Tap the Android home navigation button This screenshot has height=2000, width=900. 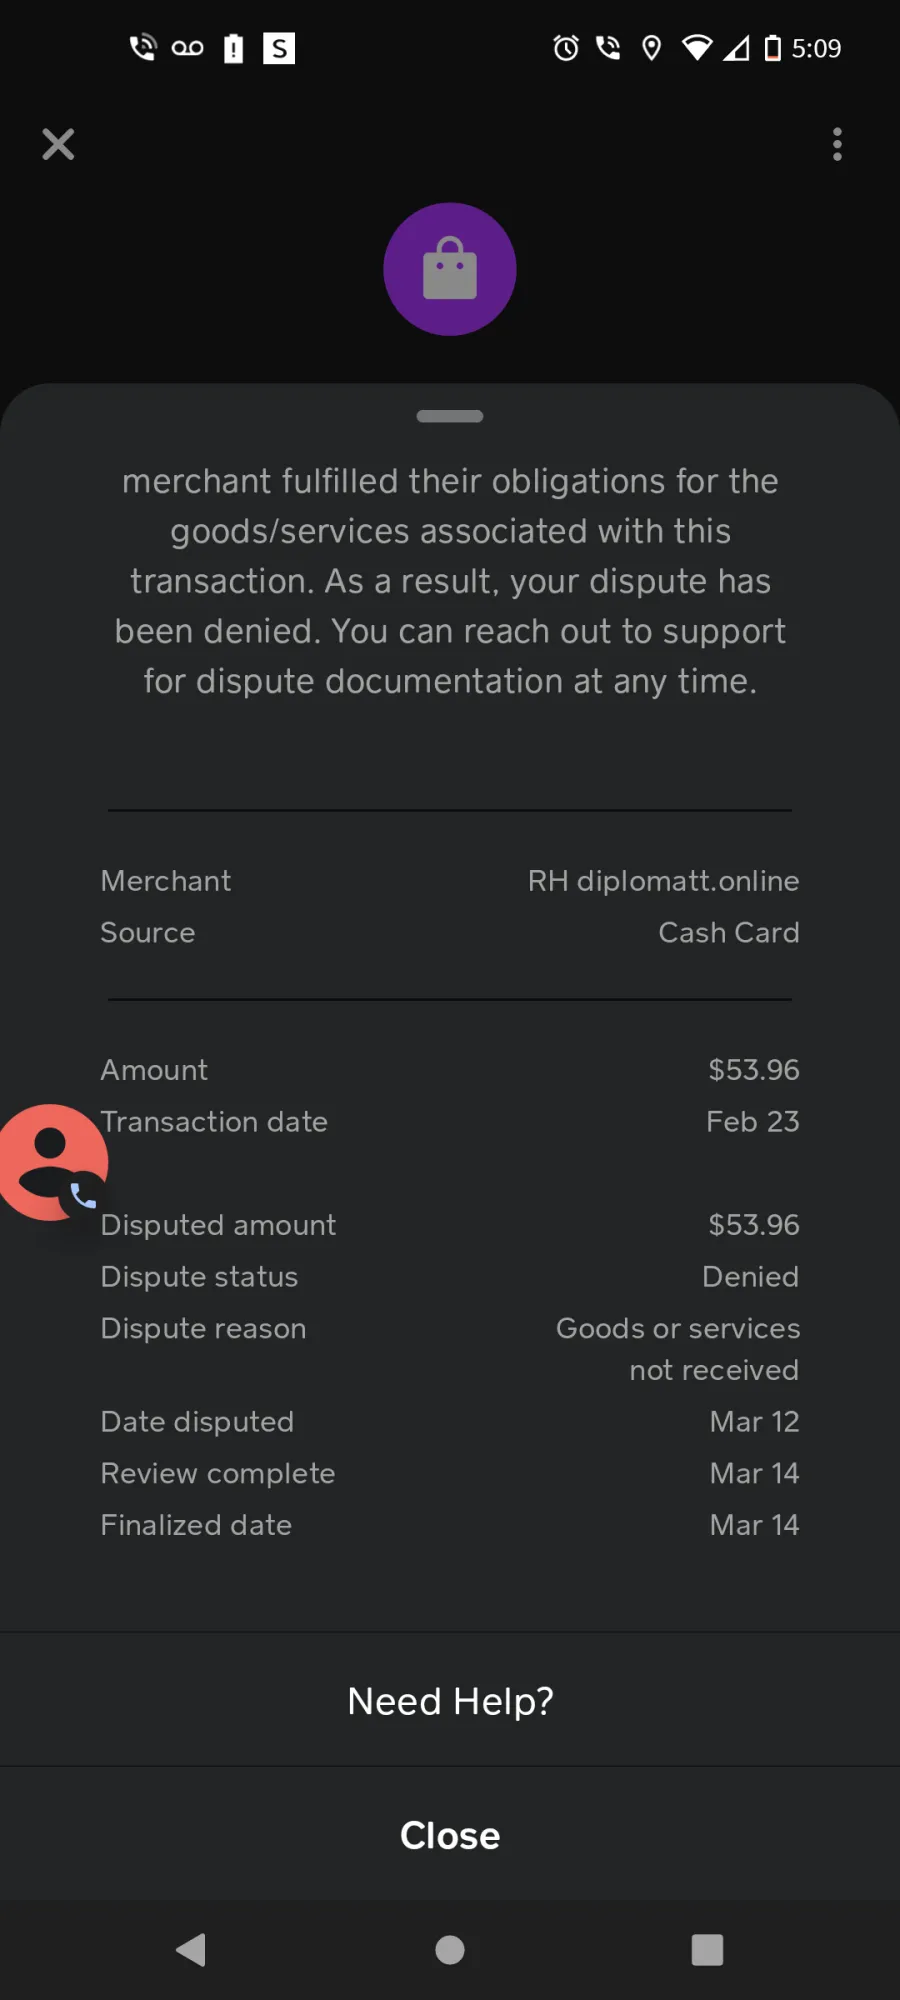[450, 1949]
